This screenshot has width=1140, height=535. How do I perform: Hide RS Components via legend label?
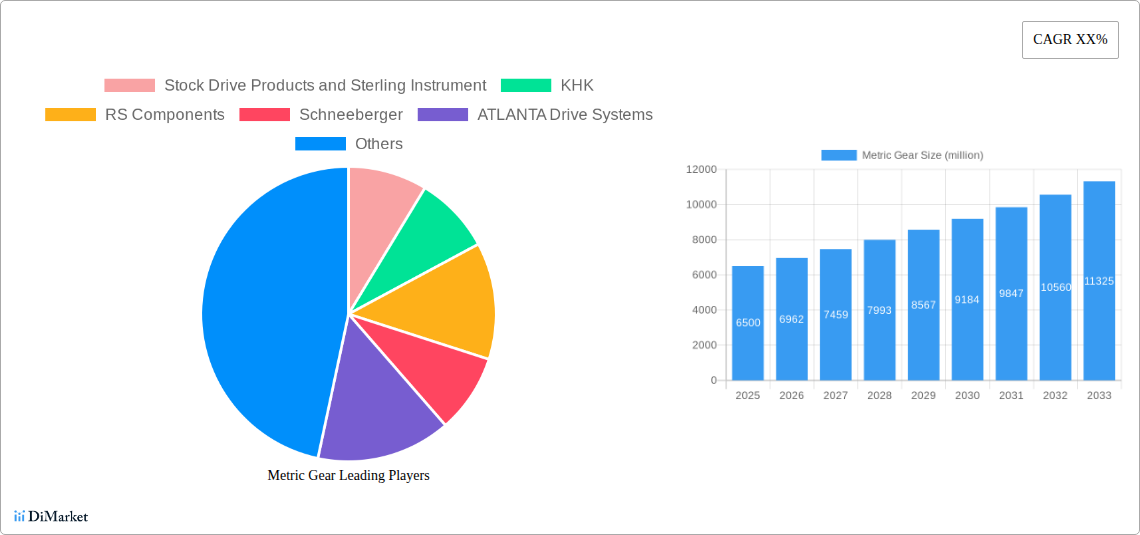pos(164,115)
